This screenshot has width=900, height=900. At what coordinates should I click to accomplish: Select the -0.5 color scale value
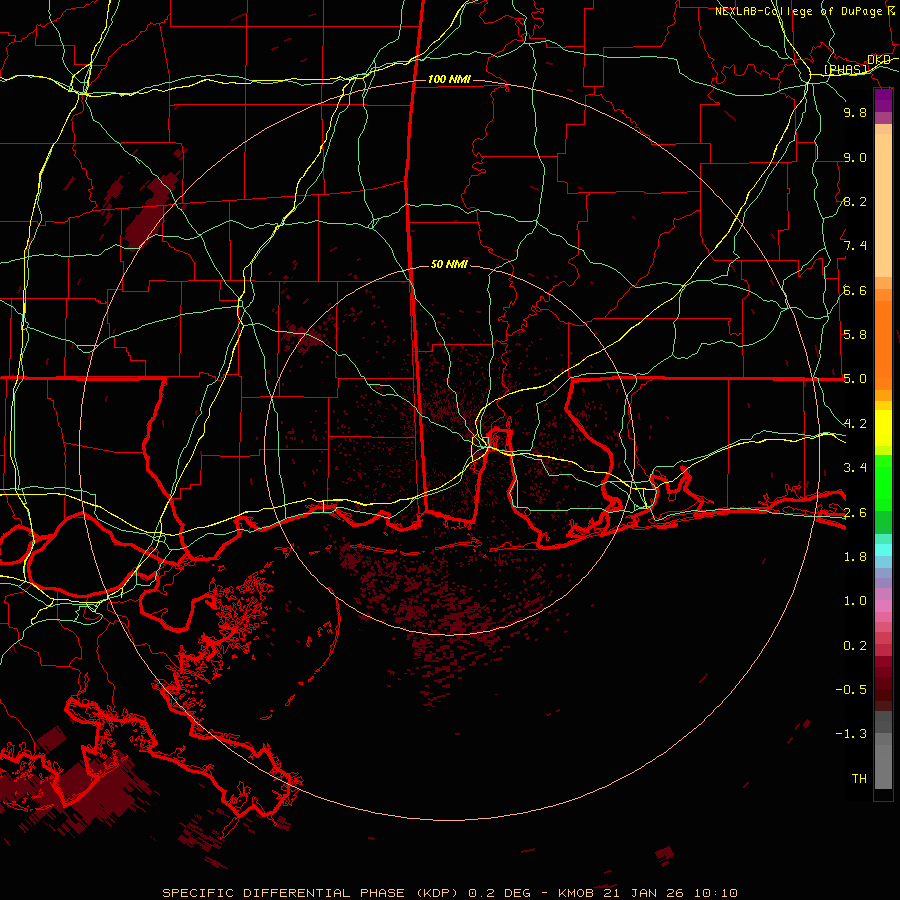(x=851, y=690)
